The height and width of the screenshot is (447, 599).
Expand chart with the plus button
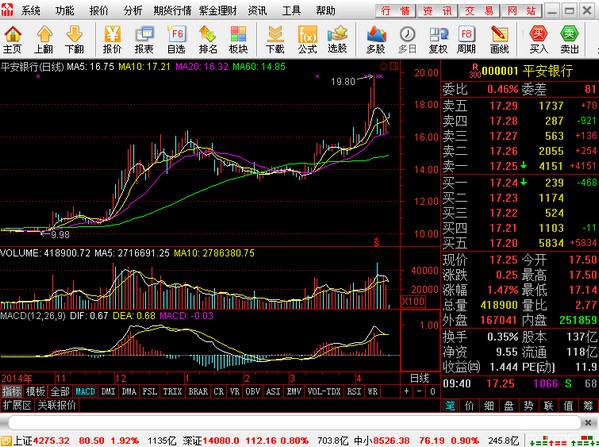pyautogui.click(x=406, y=392)
